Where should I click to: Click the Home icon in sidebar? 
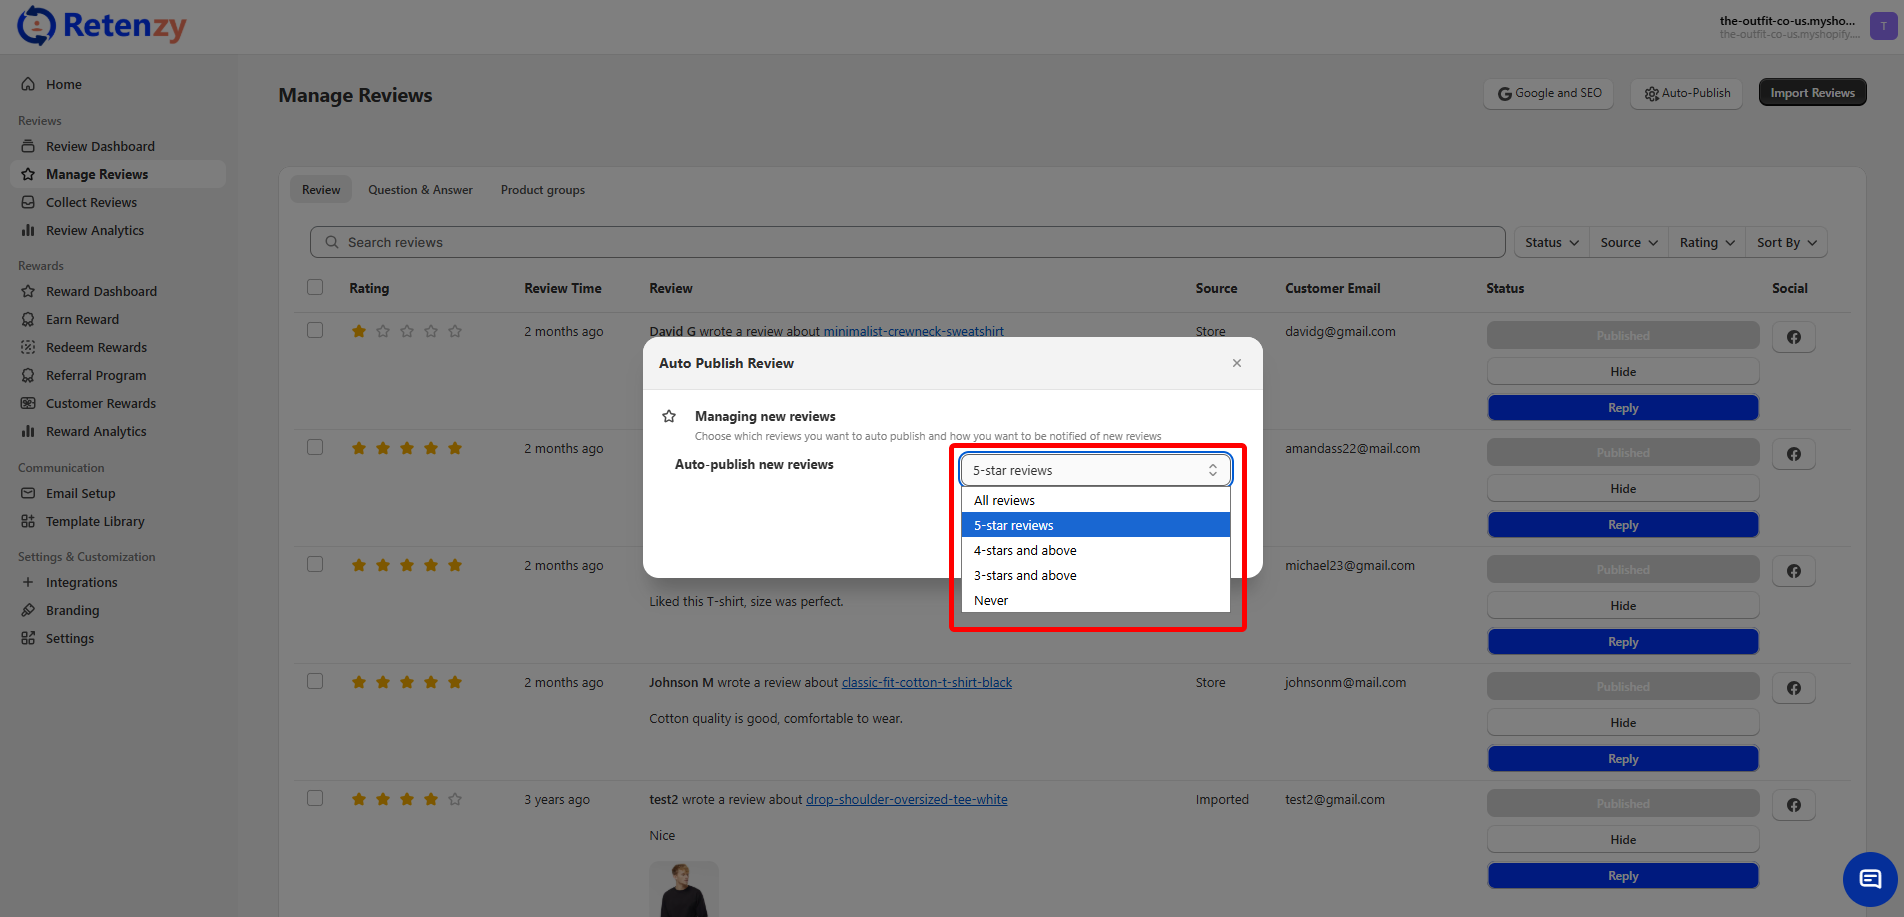pos(28,85)
